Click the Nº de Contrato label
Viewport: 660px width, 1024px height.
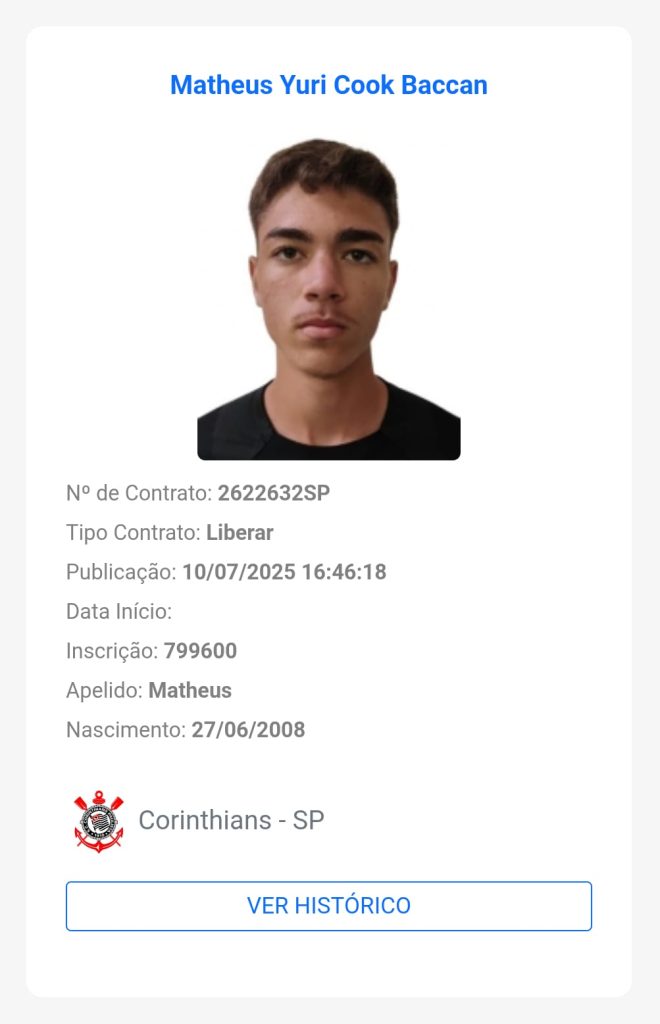(140, 493)
